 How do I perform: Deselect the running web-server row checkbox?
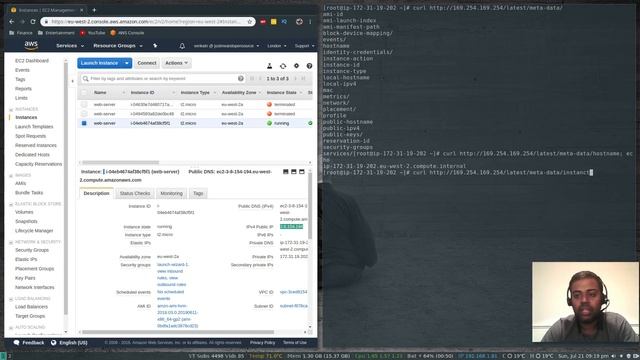click(x=84, y=123)
